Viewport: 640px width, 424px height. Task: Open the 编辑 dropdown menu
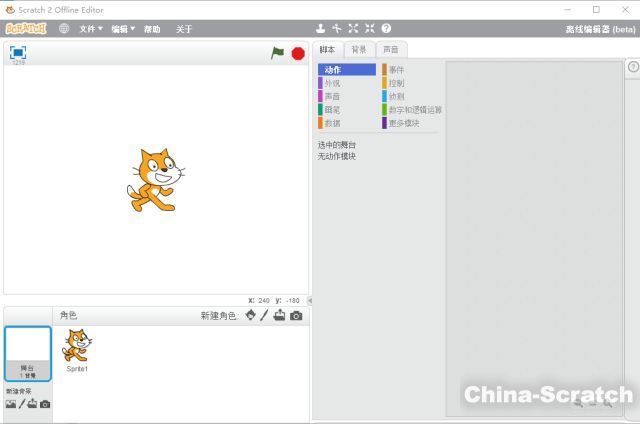pos(122,29)
